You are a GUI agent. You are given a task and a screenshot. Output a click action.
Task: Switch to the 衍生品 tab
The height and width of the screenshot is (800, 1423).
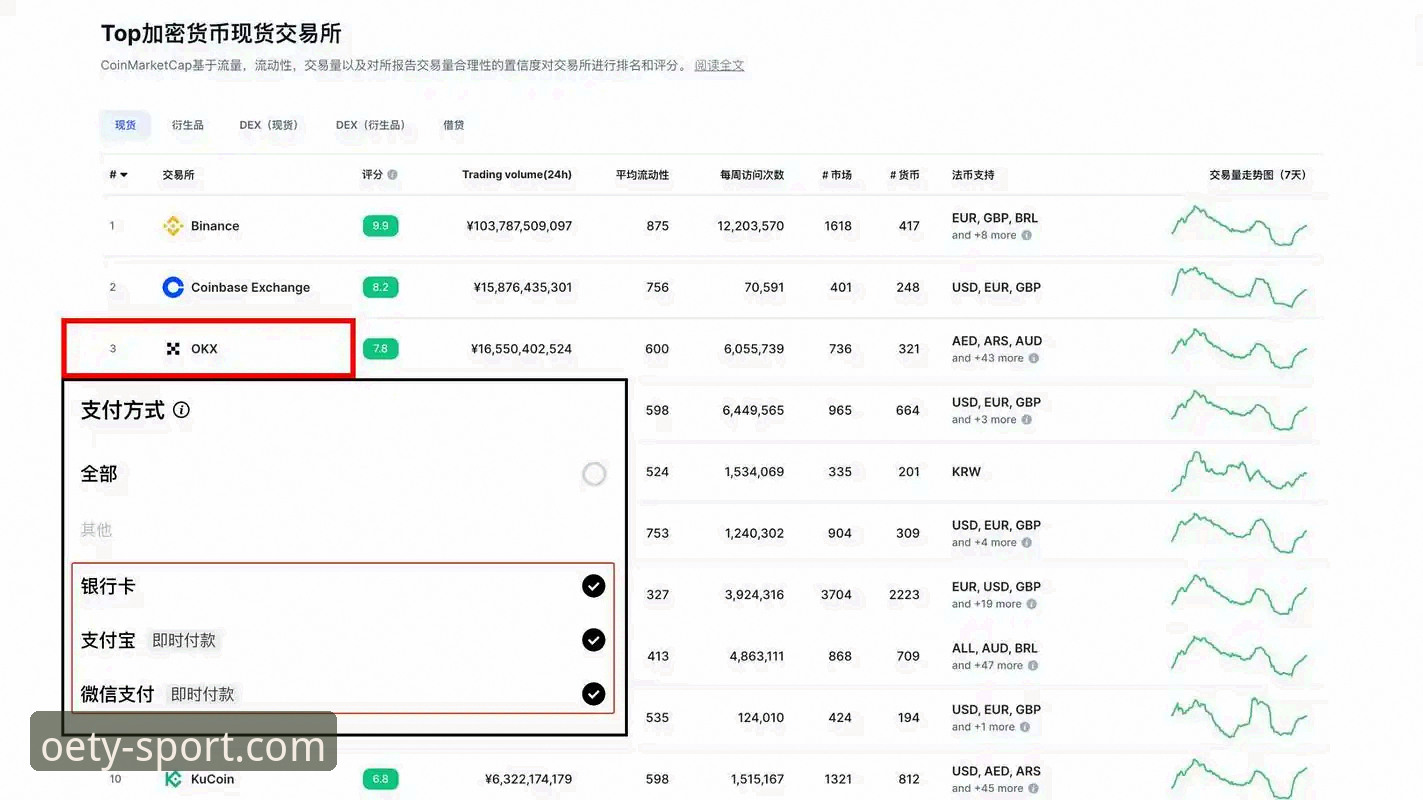[x=187, y=125]
